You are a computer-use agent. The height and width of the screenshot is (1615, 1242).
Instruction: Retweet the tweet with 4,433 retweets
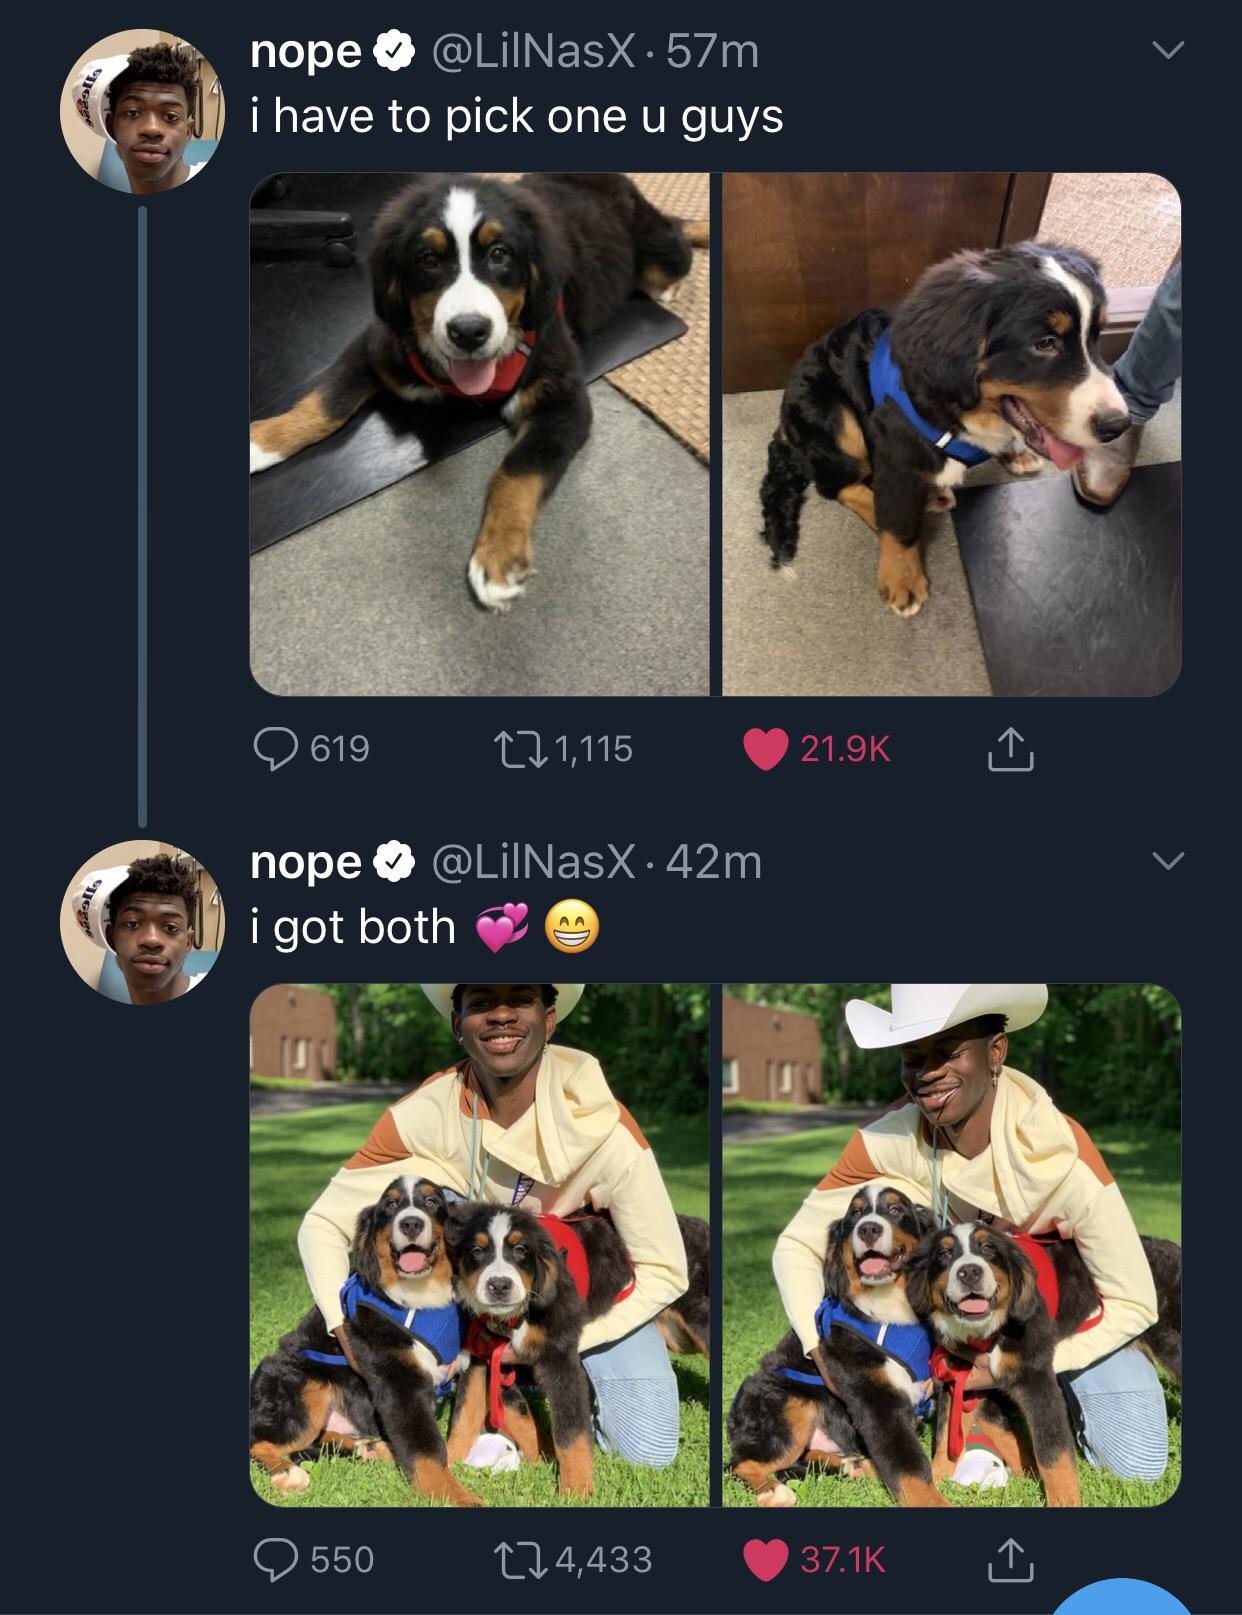tap(518, 1559)
